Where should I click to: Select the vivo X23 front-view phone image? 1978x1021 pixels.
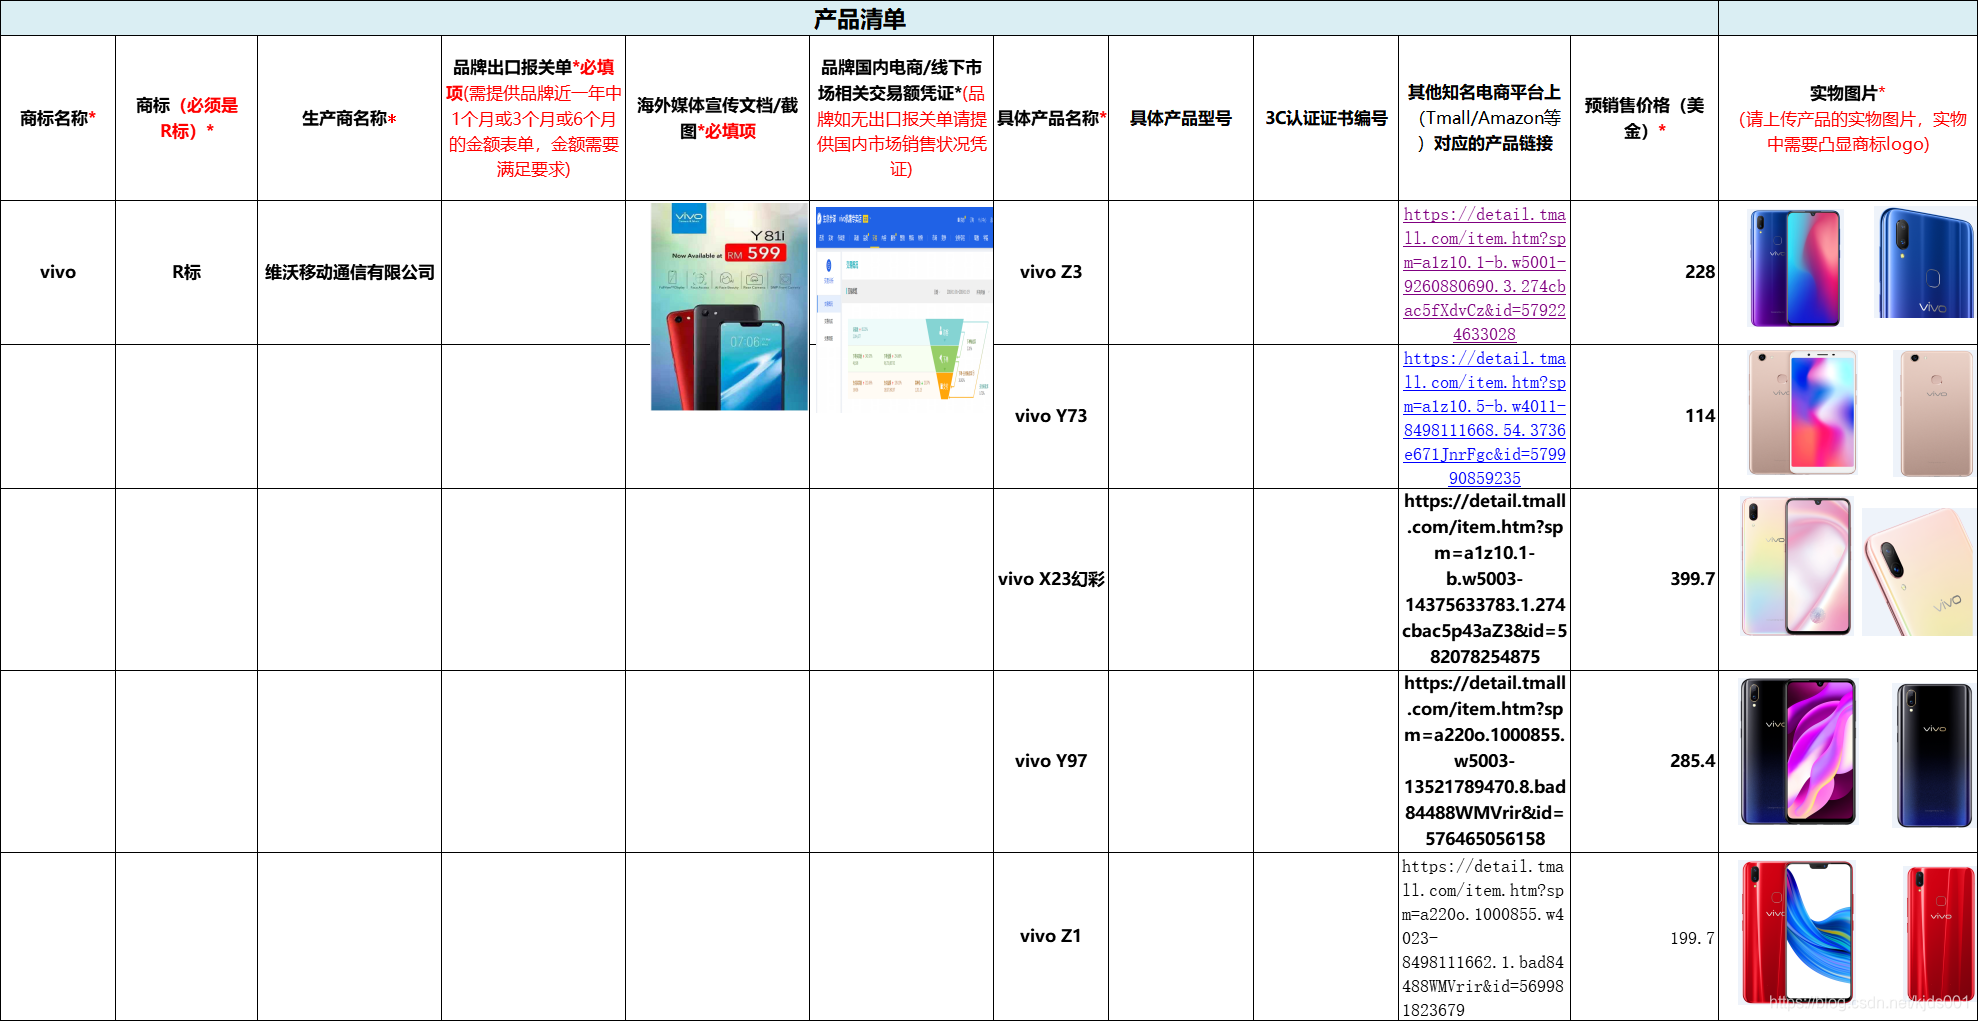pyautogui.click(x=1796, y=566)
